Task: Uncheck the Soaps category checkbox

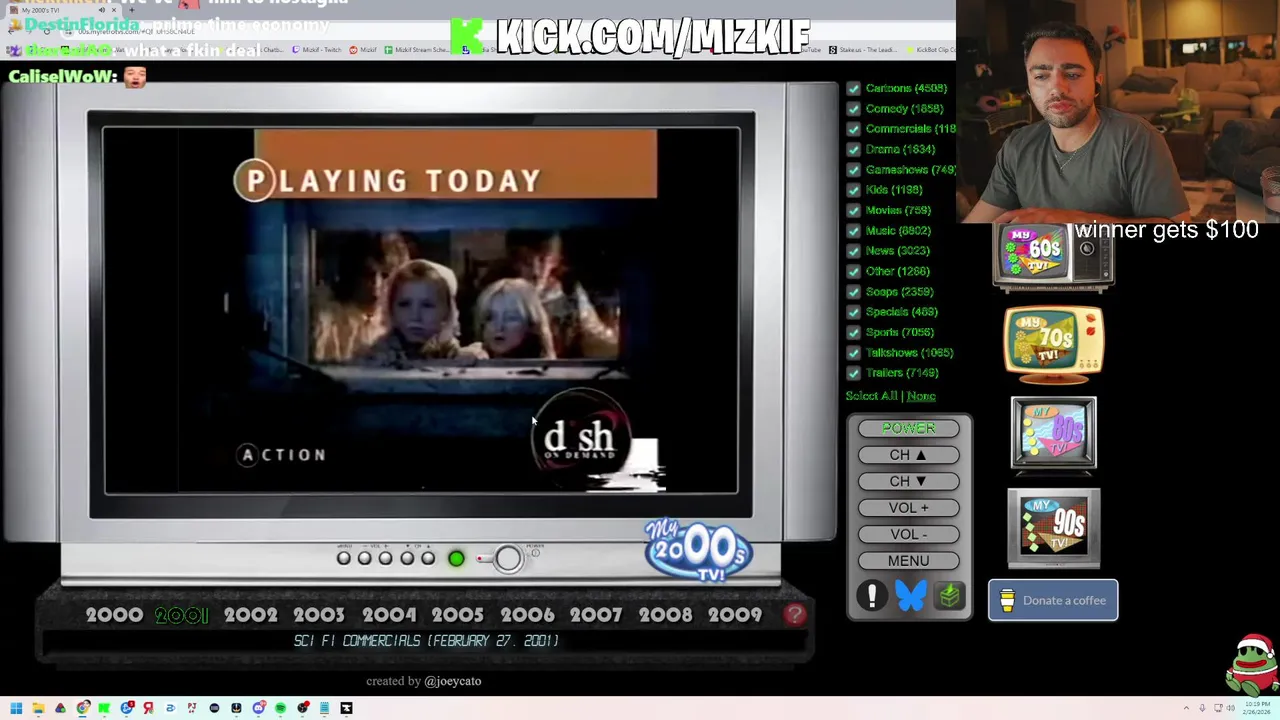Action: (x=853, y=291)
